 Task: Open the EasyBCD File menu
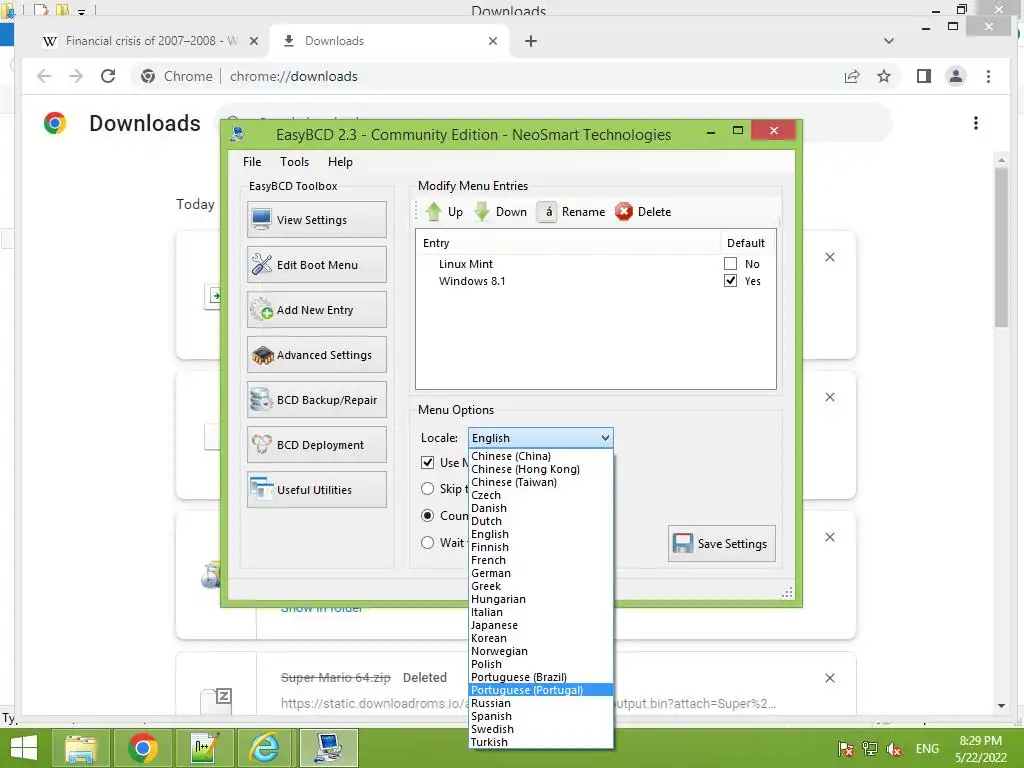click(252, 161)
